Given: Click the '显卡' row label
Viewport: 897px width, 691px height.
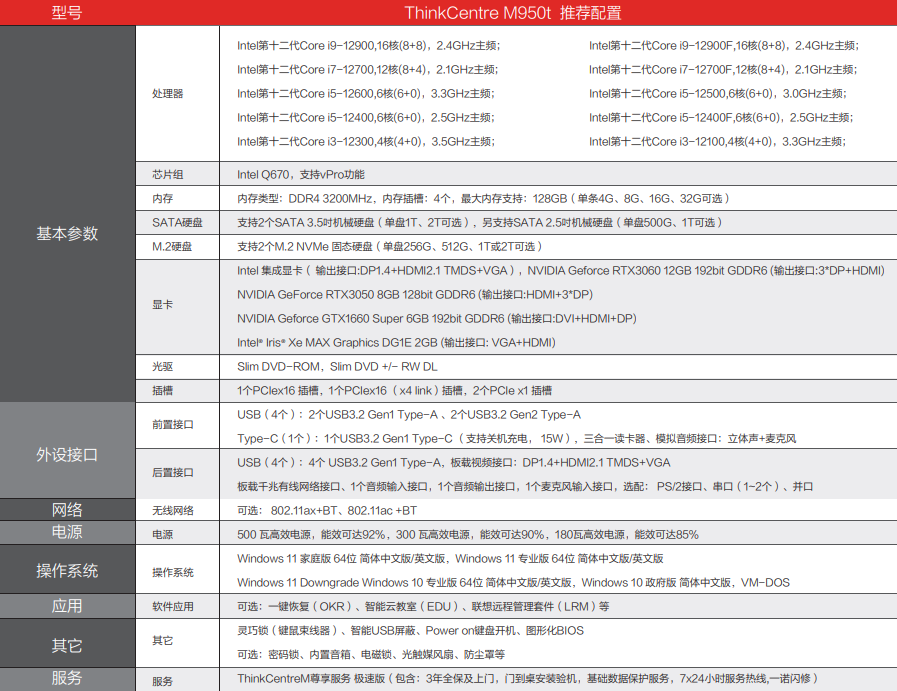Looking at the screenshot, I should pyautogui.click(x=162, y=304).
